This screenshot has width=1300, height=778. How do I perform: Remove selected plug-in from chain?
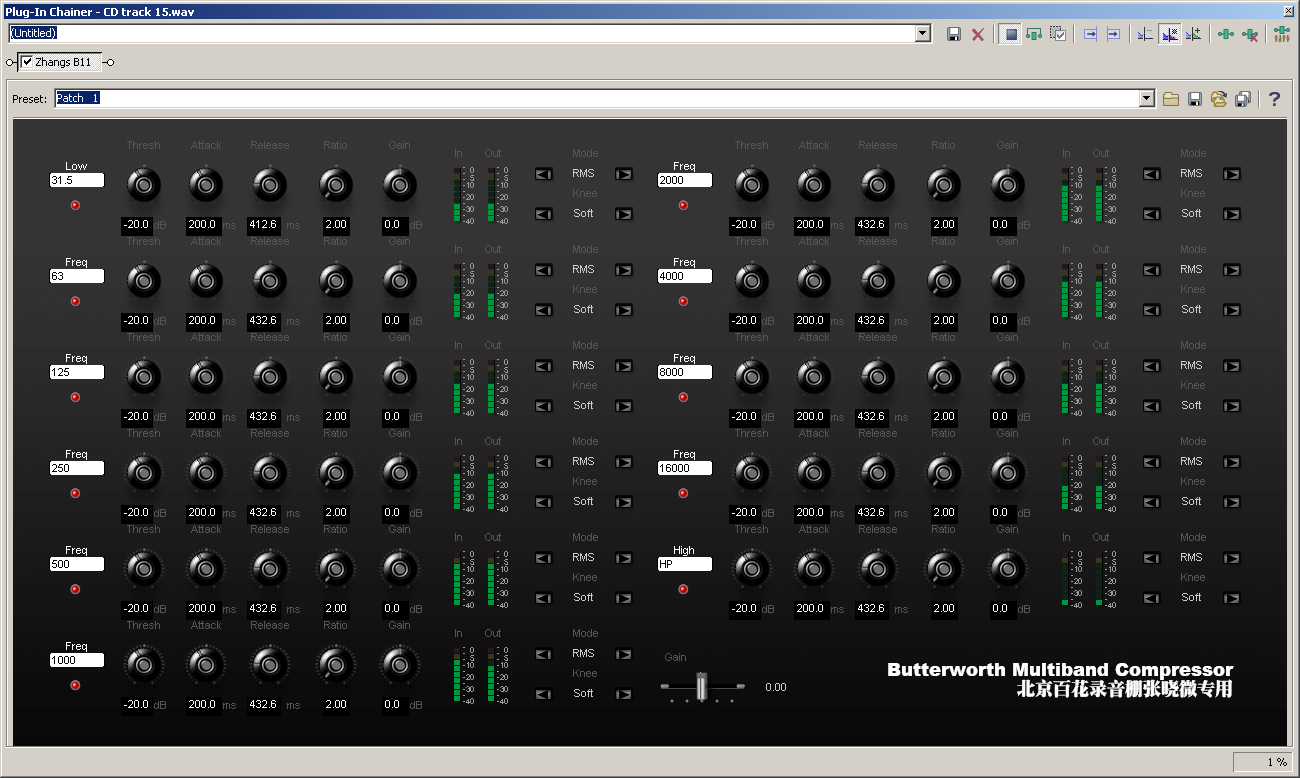pyautogui.click(x=1250, y=34)
